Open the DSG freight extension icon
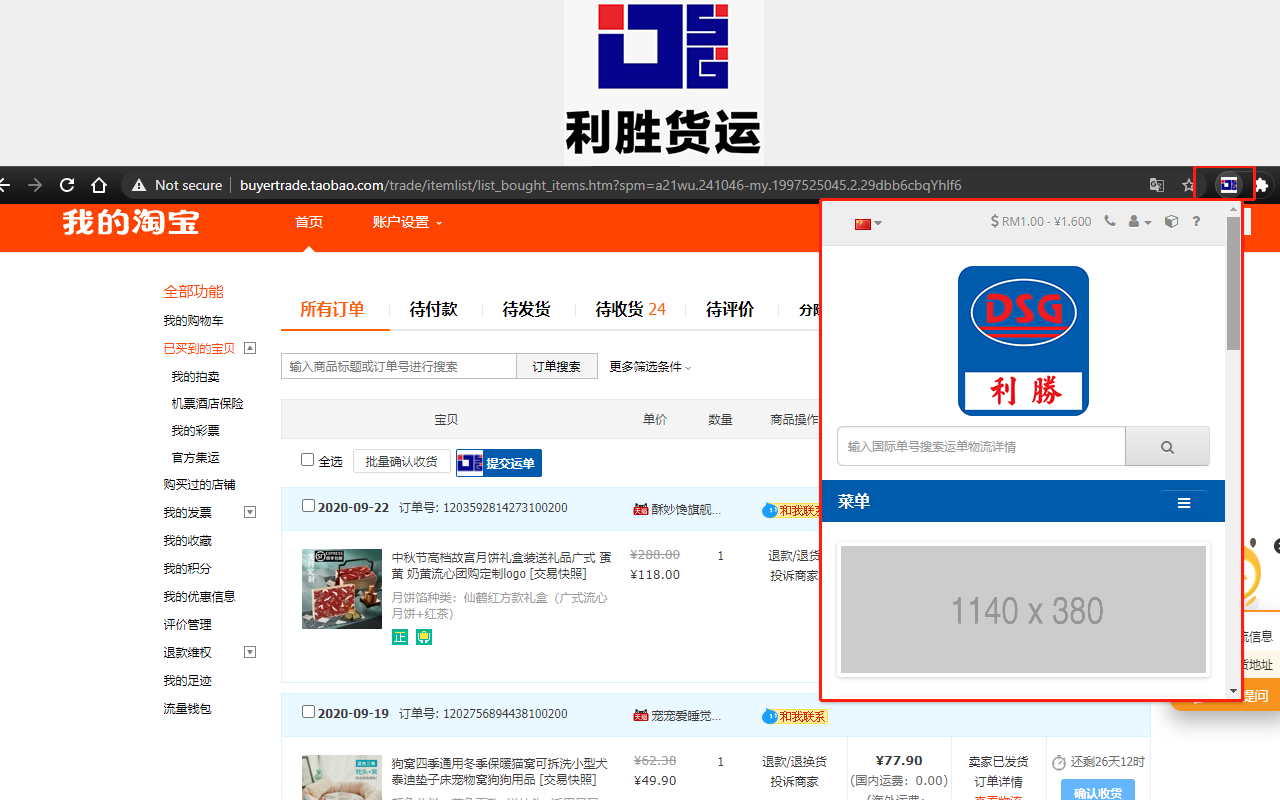1280x800 pixels. tap(1228, 184)
